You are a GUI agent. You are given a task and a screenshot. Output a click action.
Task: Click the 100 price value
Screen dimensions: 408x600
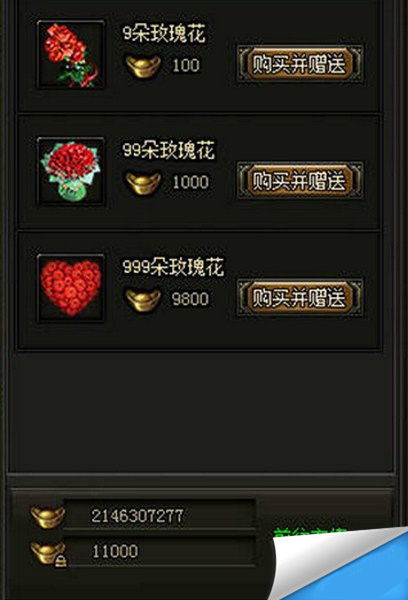coord(186,65)
